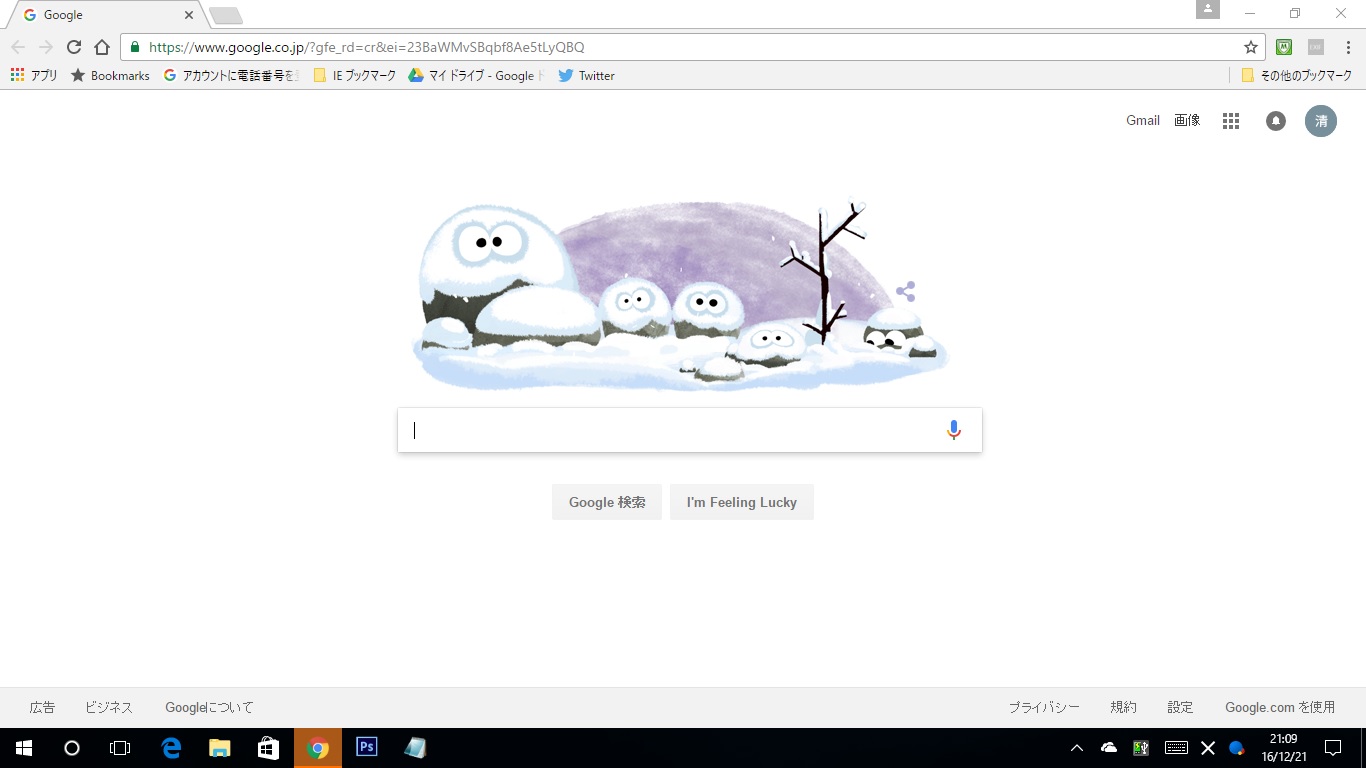Open Google notifications bell

1276,121
